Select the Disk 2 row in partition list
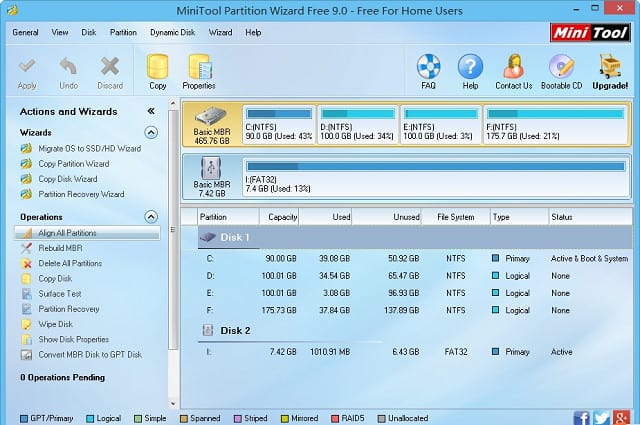Image resolution: width=640 pixels, height=425 pixels. pyautogui.click(x=415, y=331)
